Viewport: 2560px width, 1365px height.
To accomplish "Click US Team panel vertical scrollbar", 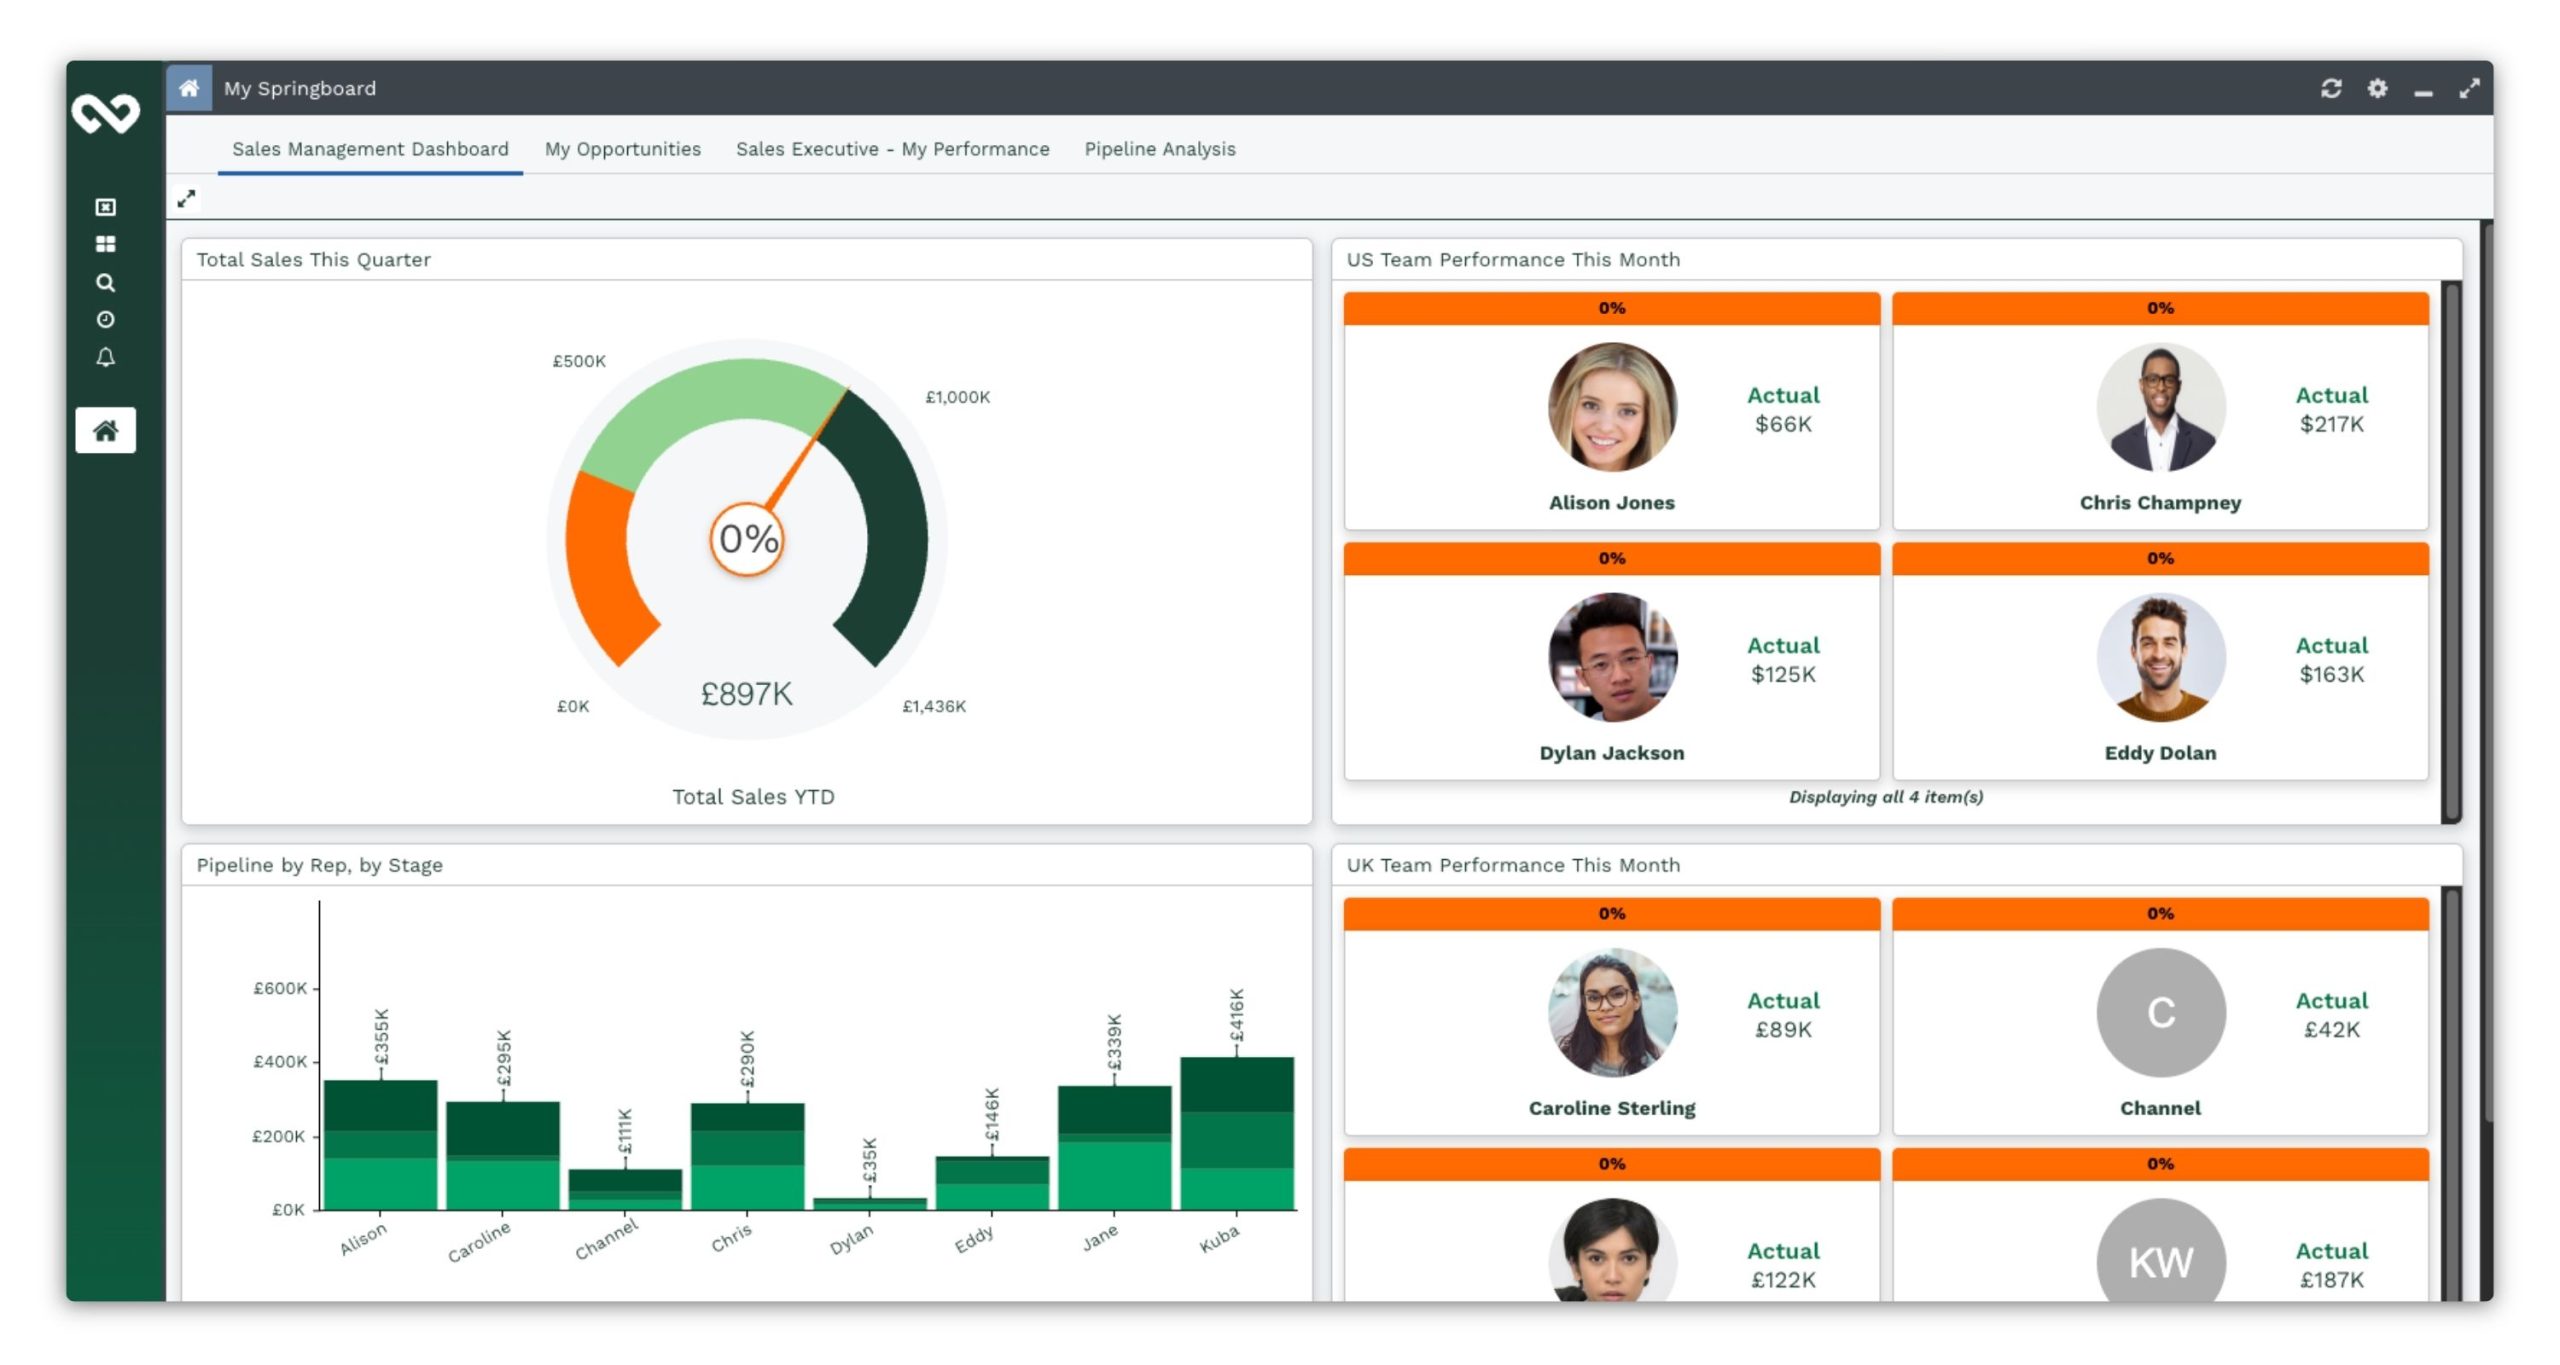I will pos(2450,550).
